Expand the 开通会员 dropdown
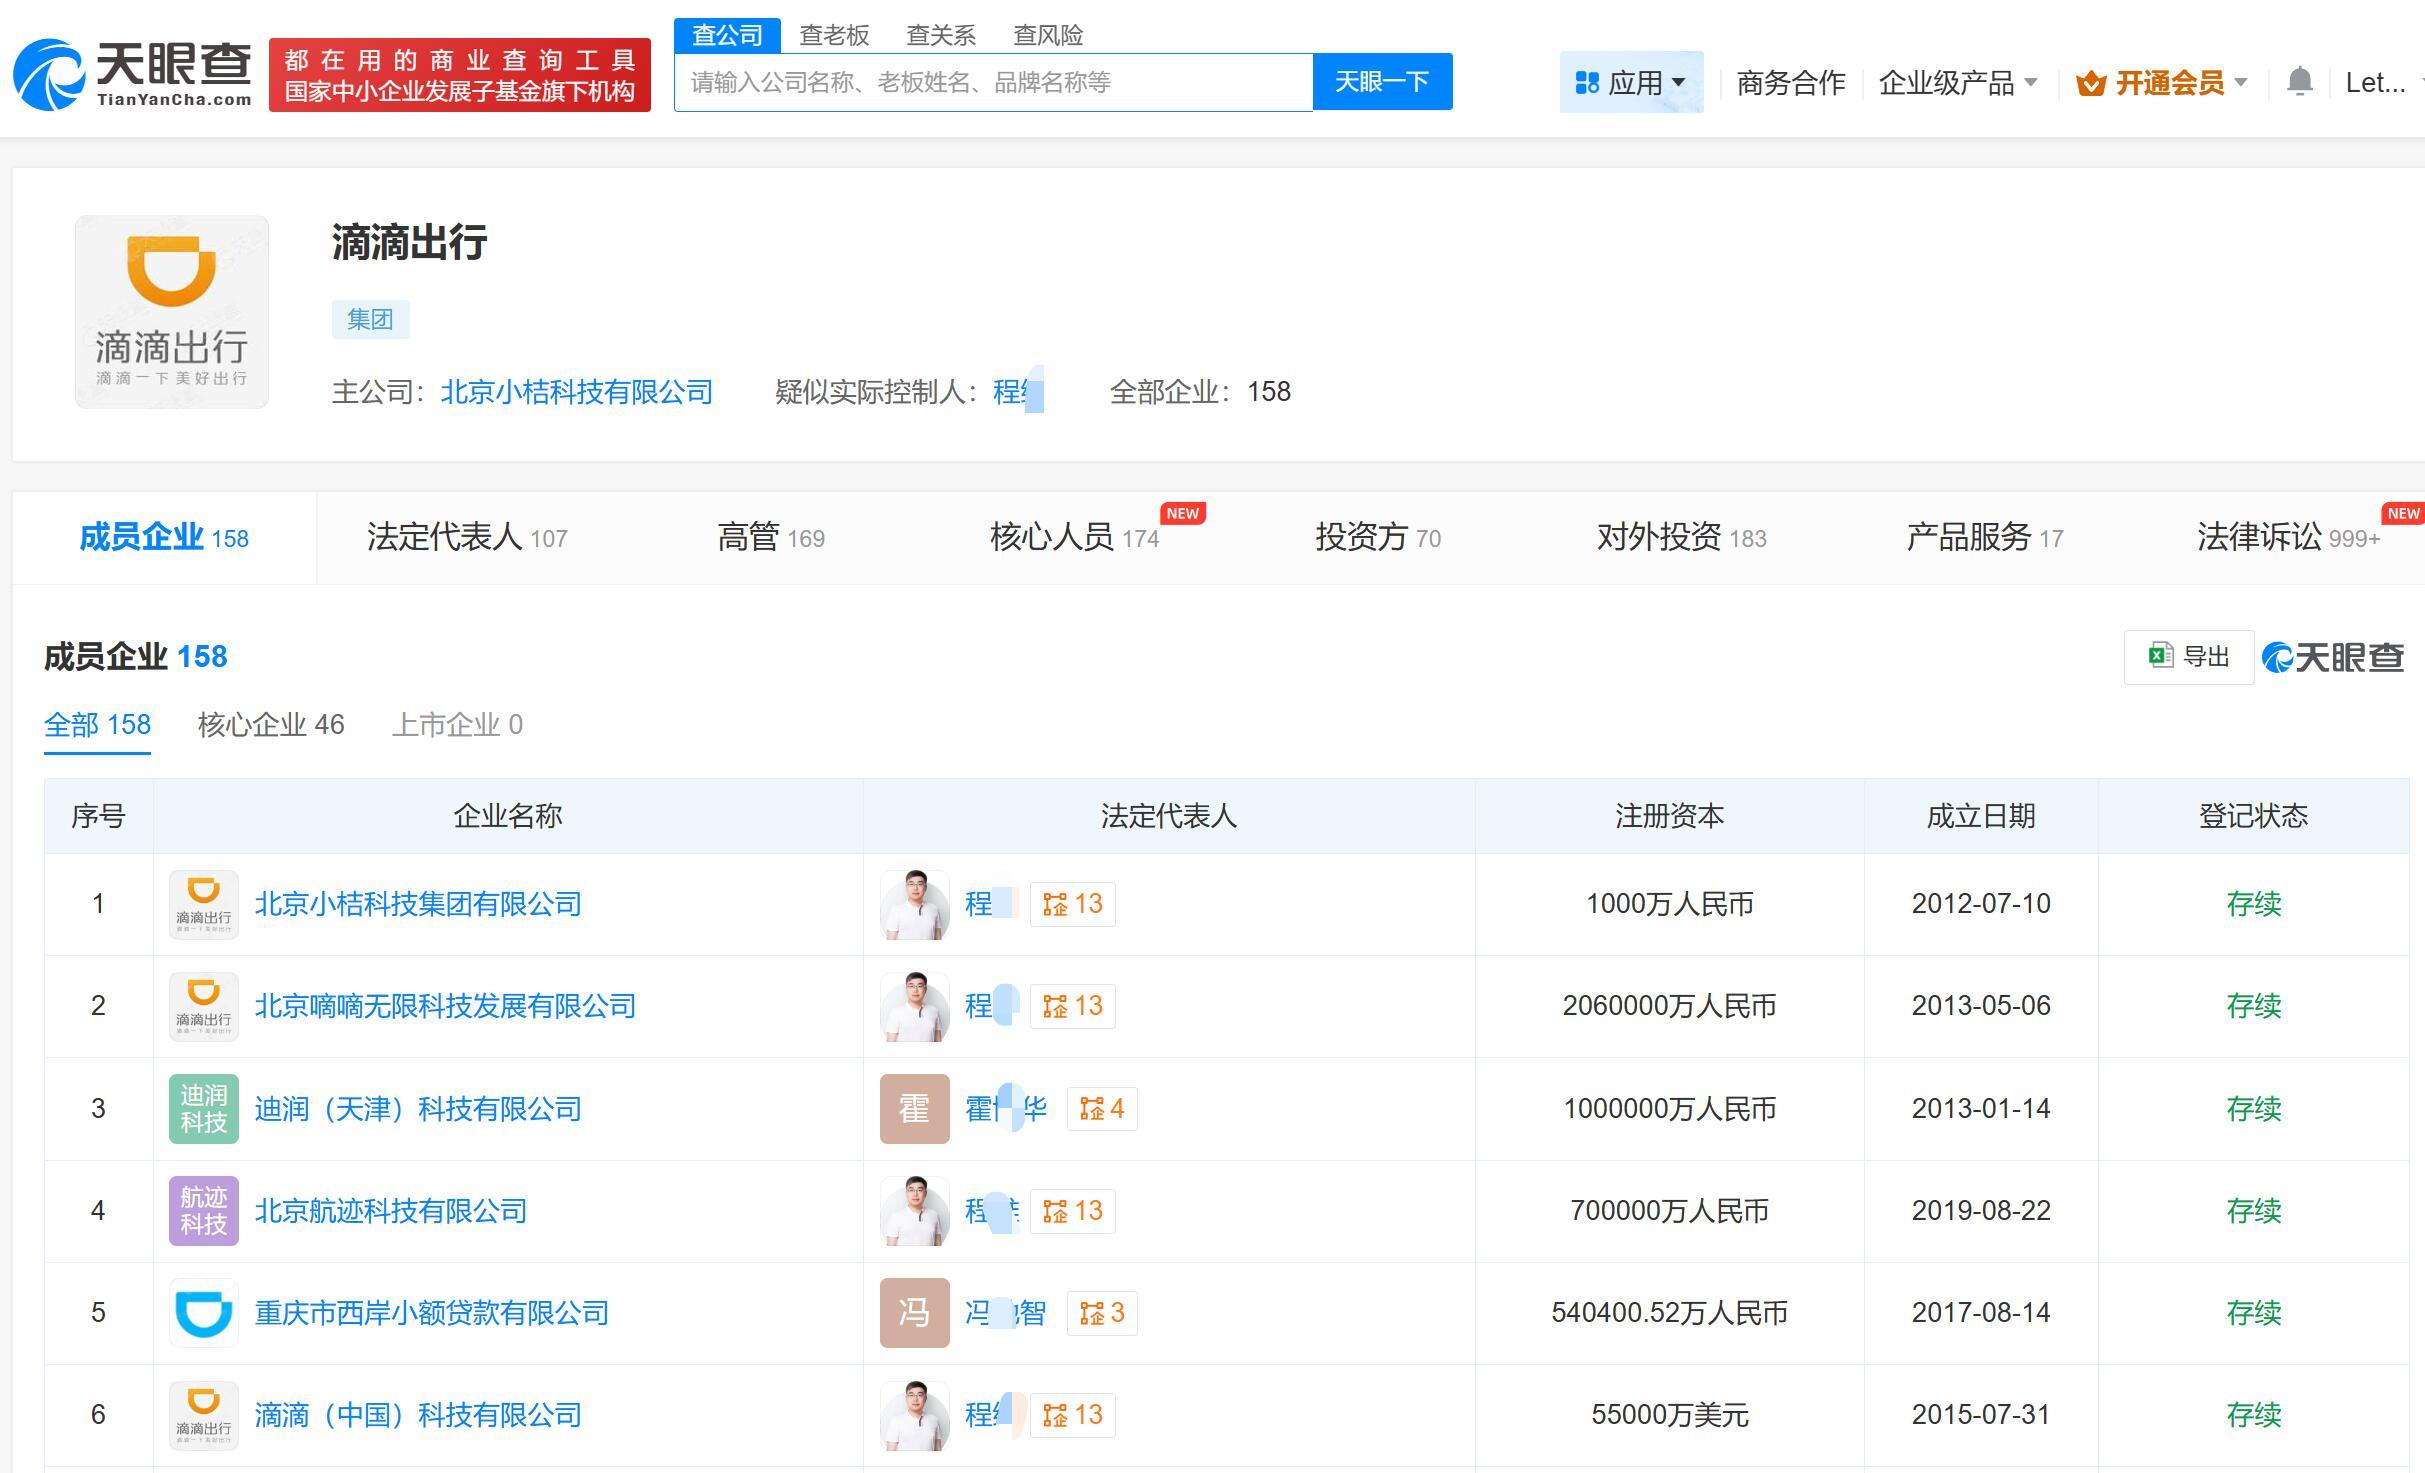This screenshot has height=1473, width=2425. click(2162, 83)
